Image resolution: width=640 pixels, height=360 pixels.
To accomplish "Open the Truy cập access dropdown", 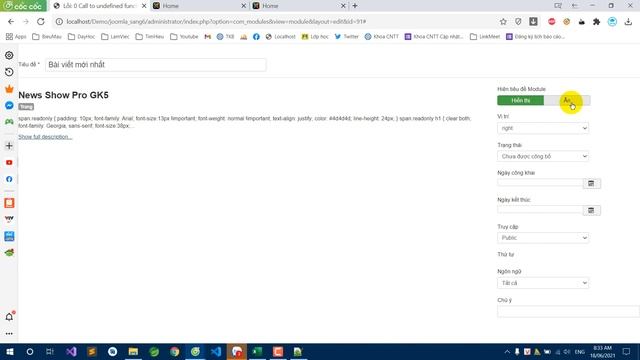I will [543, 238].
